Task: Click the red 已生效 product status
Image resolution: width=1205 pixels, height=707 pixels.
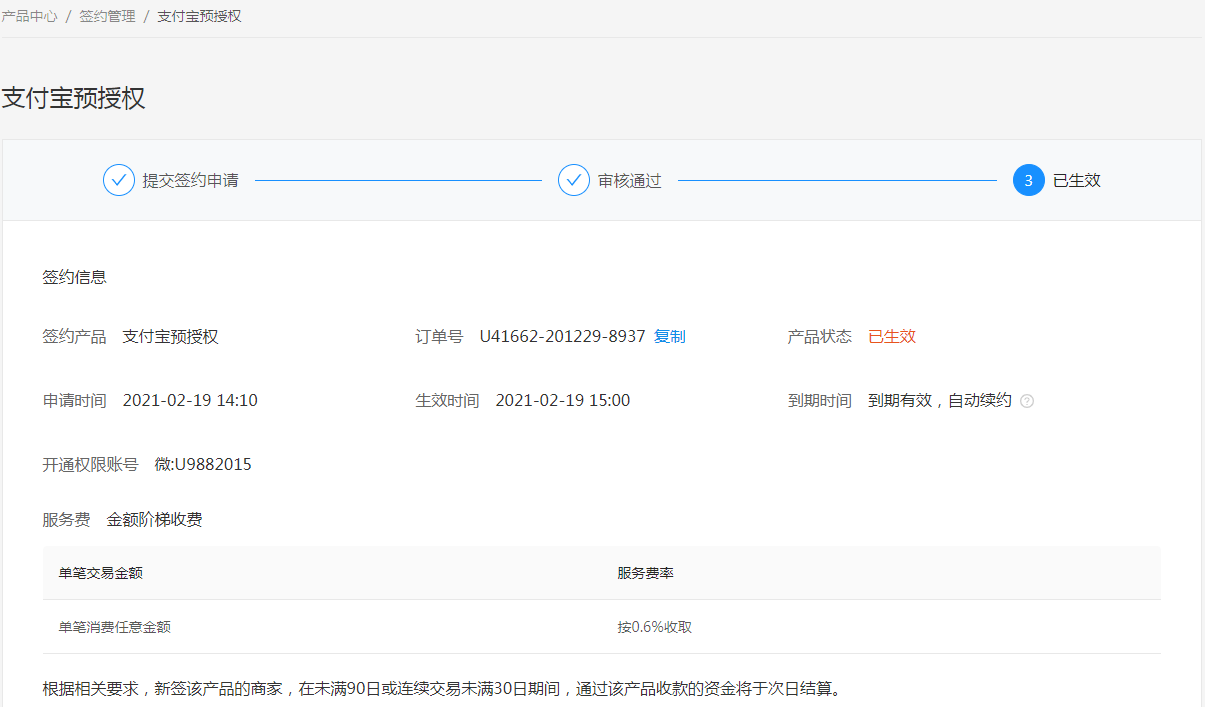Action: click(x=892, y=337)
